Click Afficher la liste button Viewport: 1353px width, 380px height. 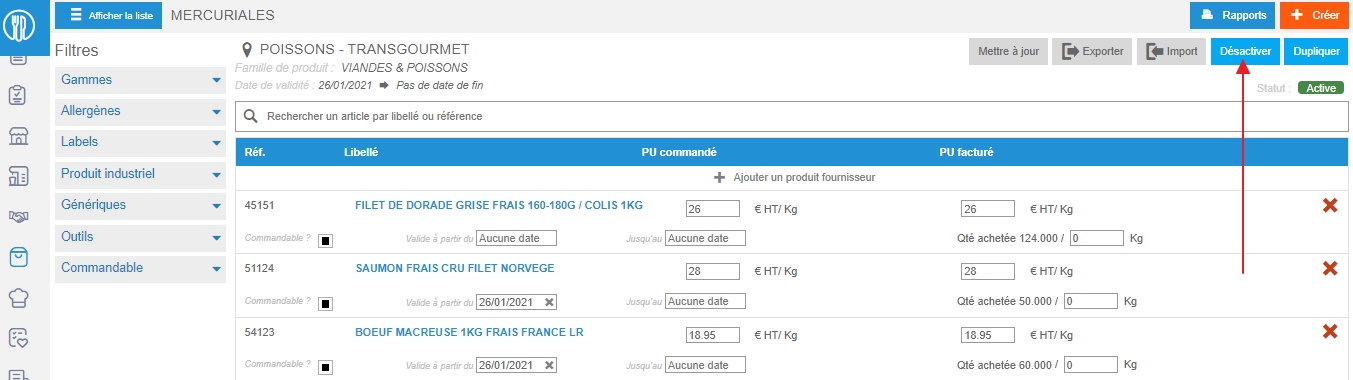point(108,15)
